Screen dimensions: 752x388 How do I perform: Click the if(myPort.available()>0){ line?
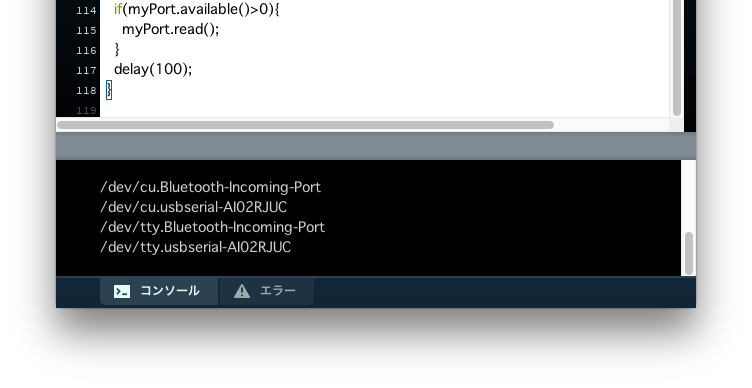(197, 9)
